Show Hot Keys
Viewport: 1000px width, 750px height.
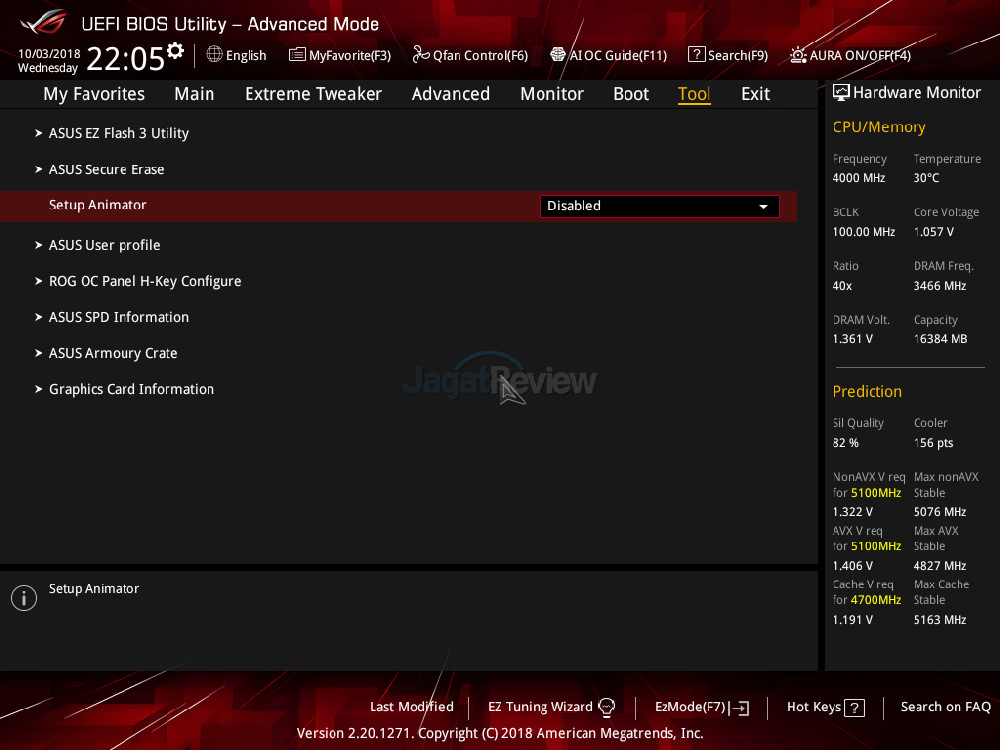pyautogui.click(x=814, y=707)
